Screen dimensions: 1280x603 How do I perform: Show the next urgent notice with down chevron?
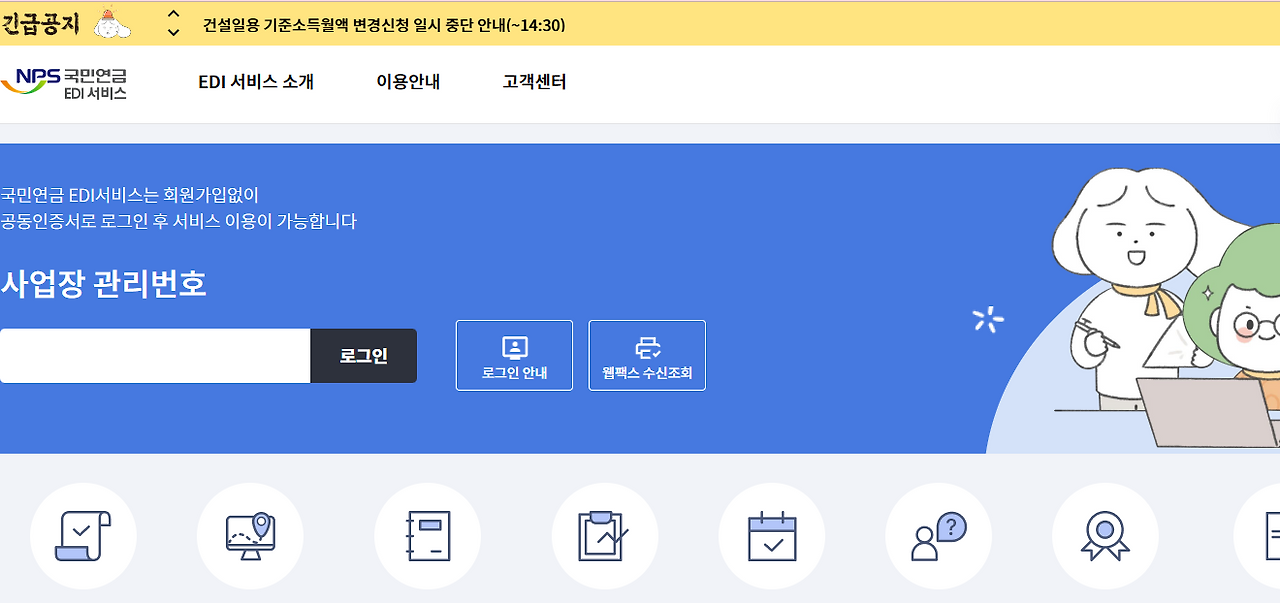[x=174, y=30]
